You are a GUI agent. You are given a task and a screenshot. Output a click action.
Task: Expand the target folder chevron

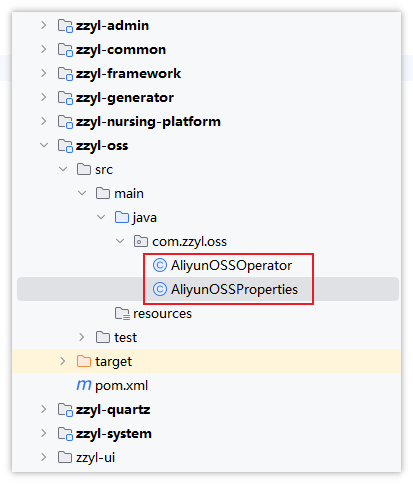pyautogui.click(x=63, y=361)
